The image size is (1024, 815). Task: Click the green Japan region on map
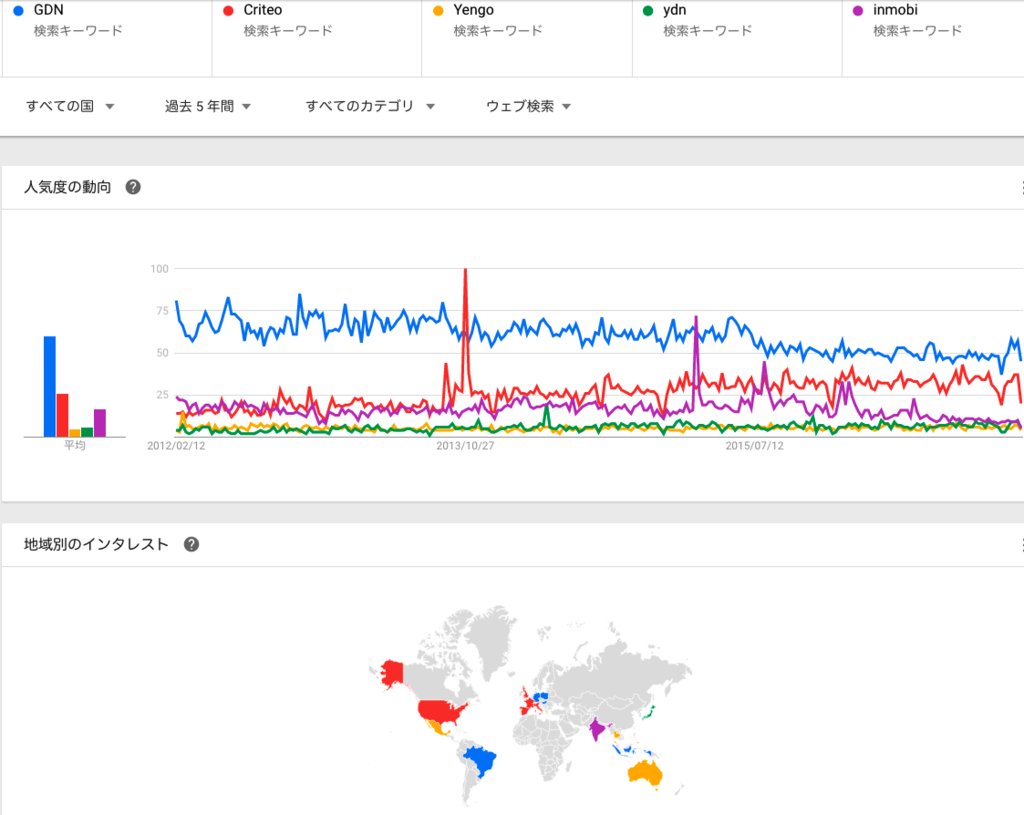click(648, 712)
